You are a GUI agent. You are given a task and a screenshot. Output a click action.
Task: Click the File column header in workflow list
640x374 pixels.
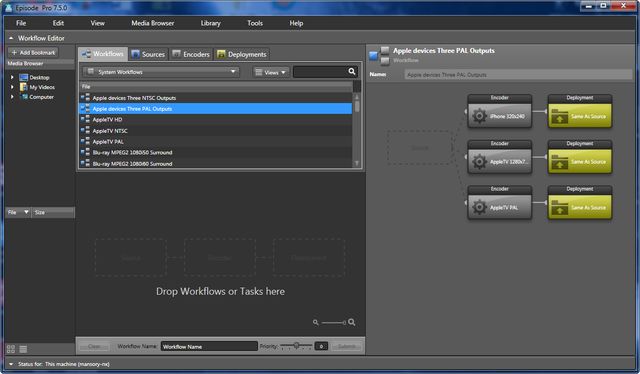(216, 87)
